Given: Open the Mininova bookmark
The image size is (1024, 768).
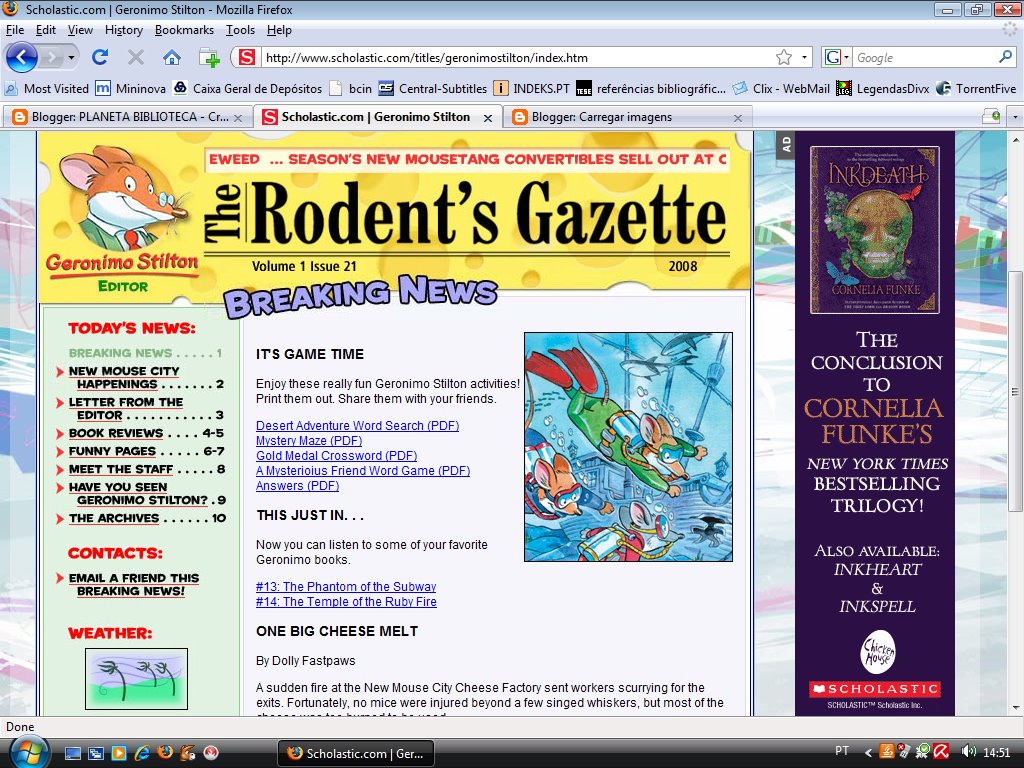Looking at the screenshot, I should [131, 88].
